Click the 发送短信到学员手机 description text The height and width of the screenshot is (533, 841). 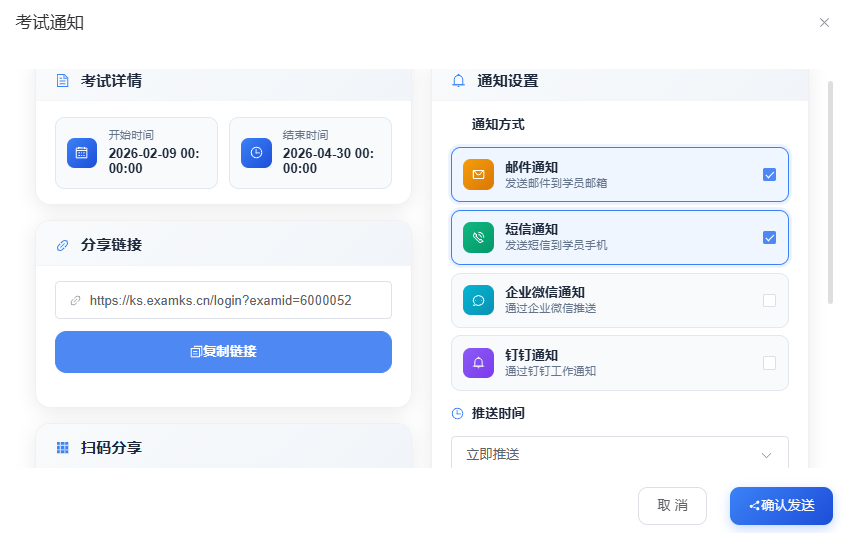556,246
